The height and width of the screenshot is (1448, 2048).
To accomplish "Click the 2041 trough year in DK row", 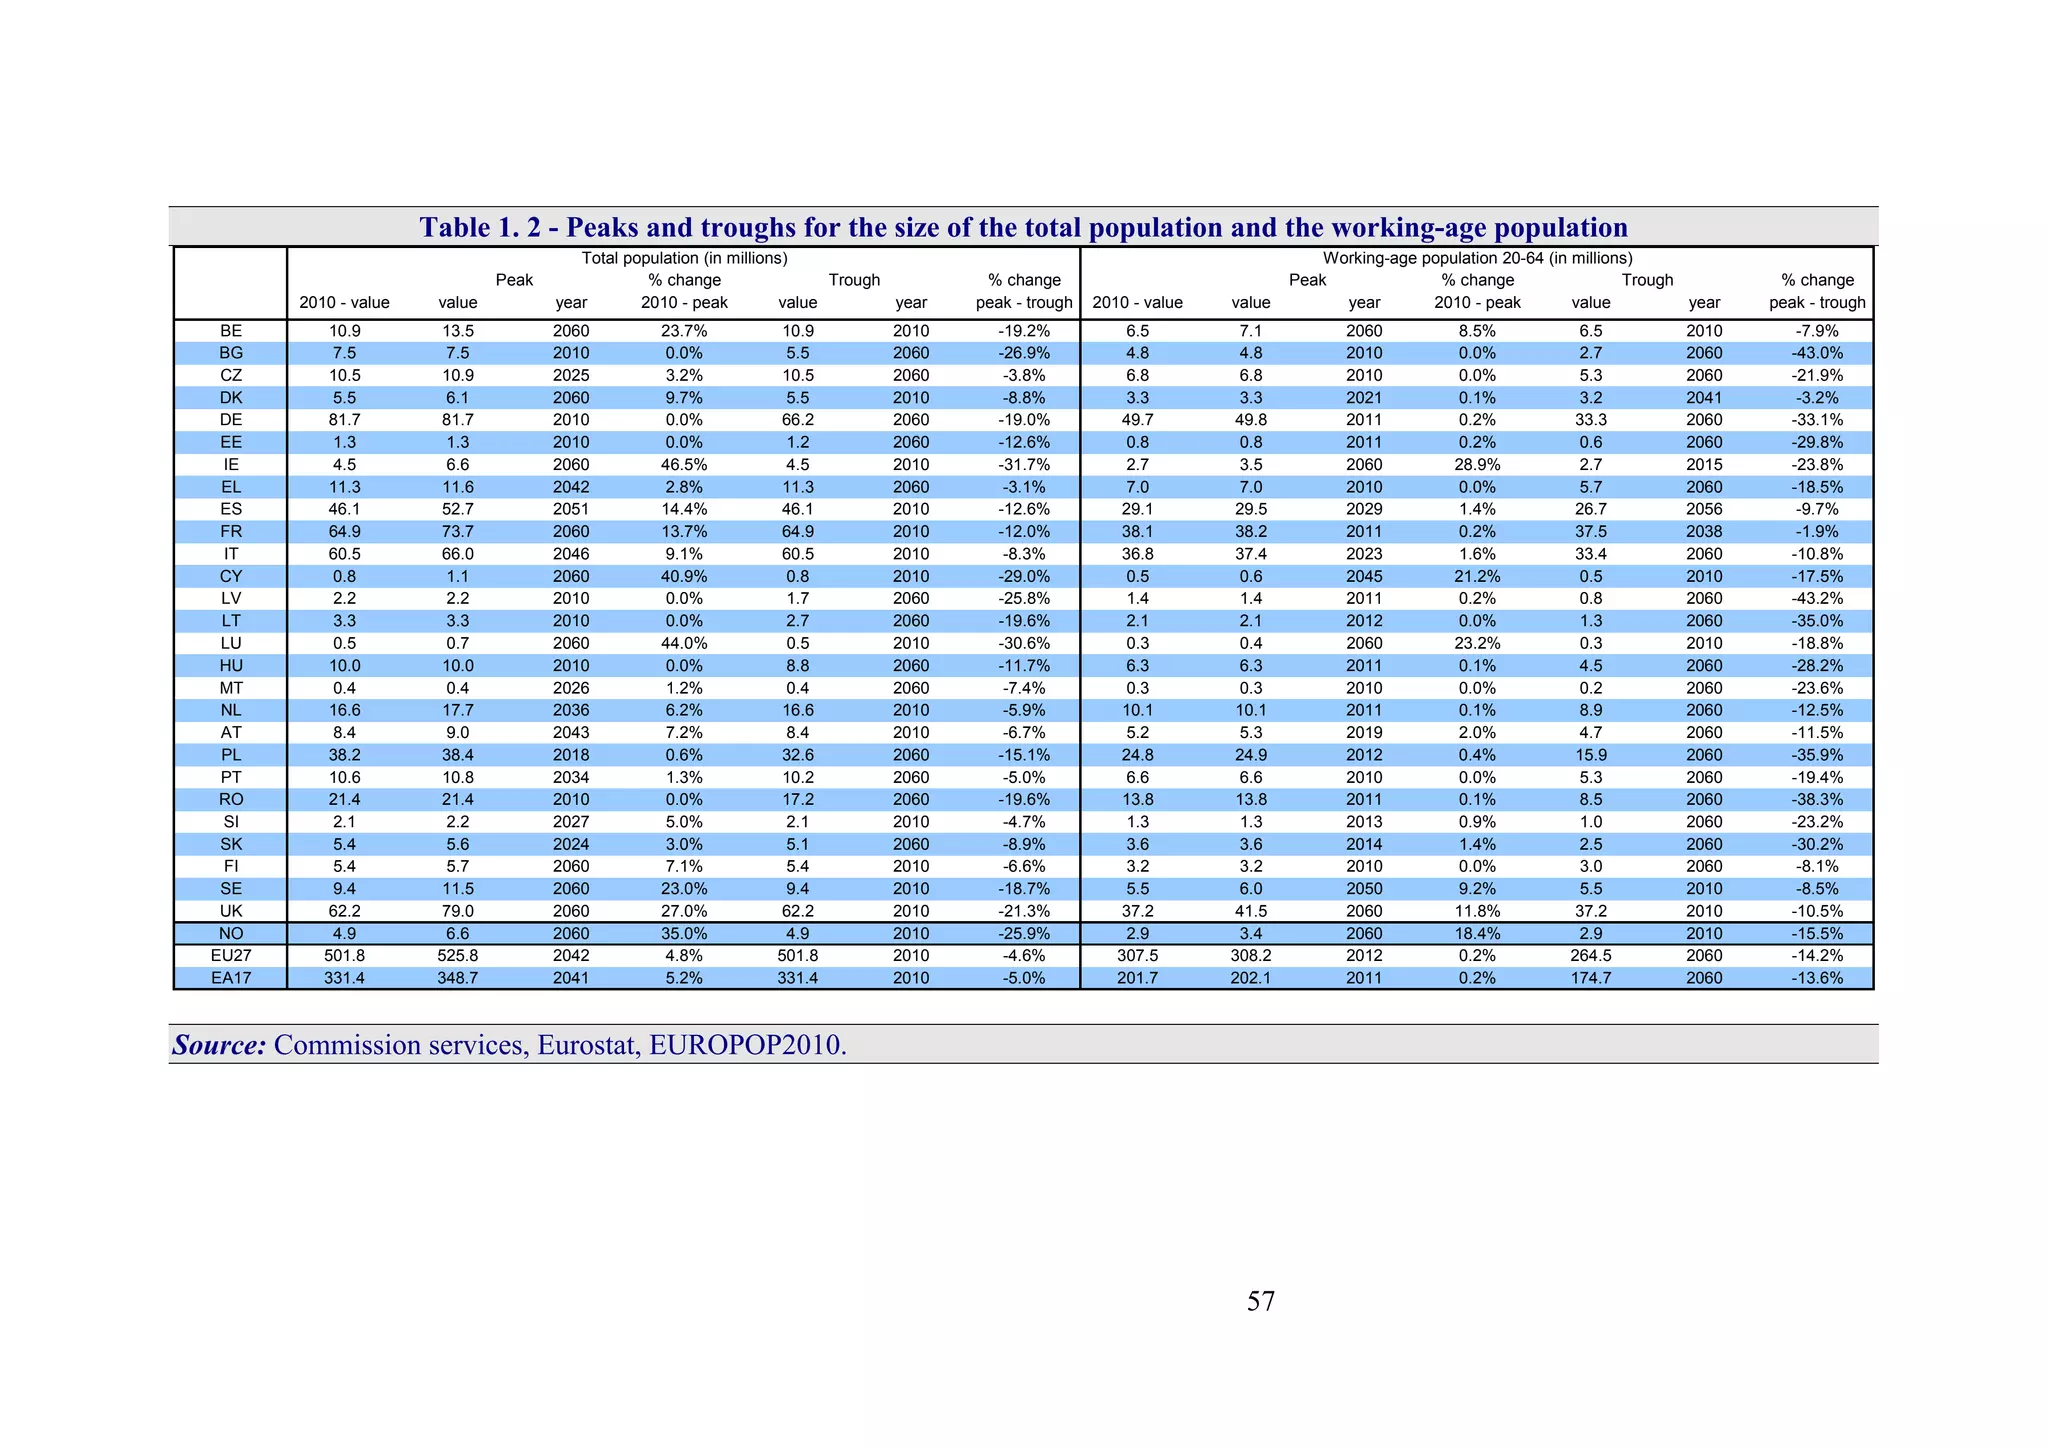I will [1704, 398].
